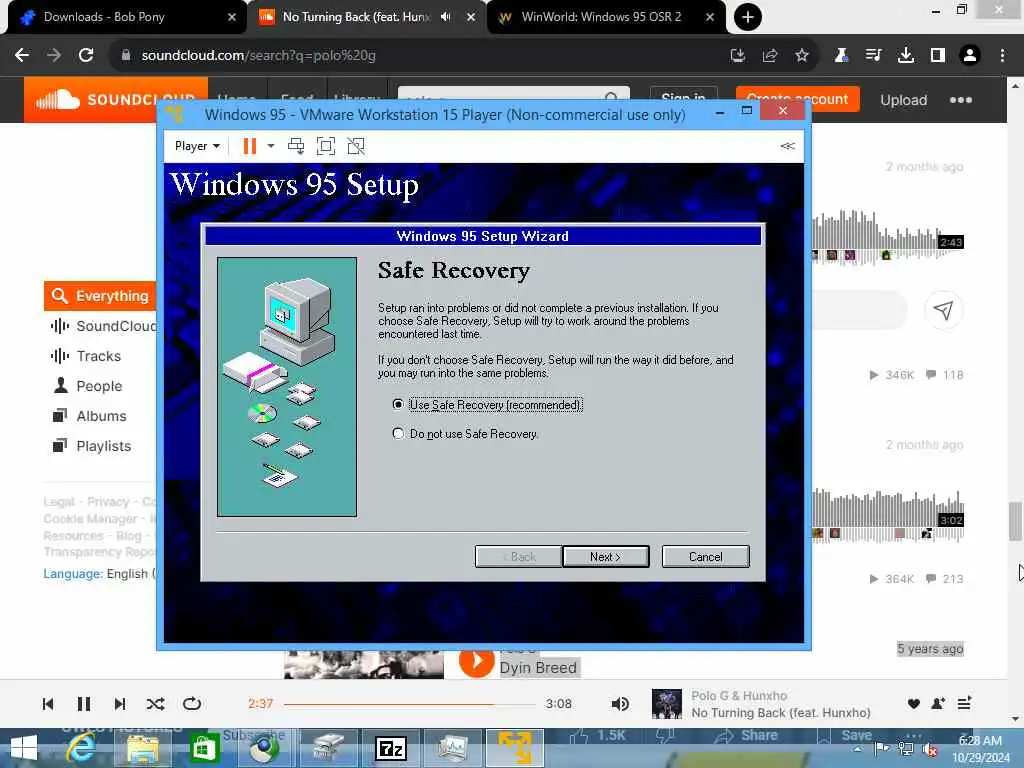Open 7-Zip from the taskbar
Image resolution: width=1024 pixels, height=768 pixels.
pyautogui.click(x=391, y=748)
